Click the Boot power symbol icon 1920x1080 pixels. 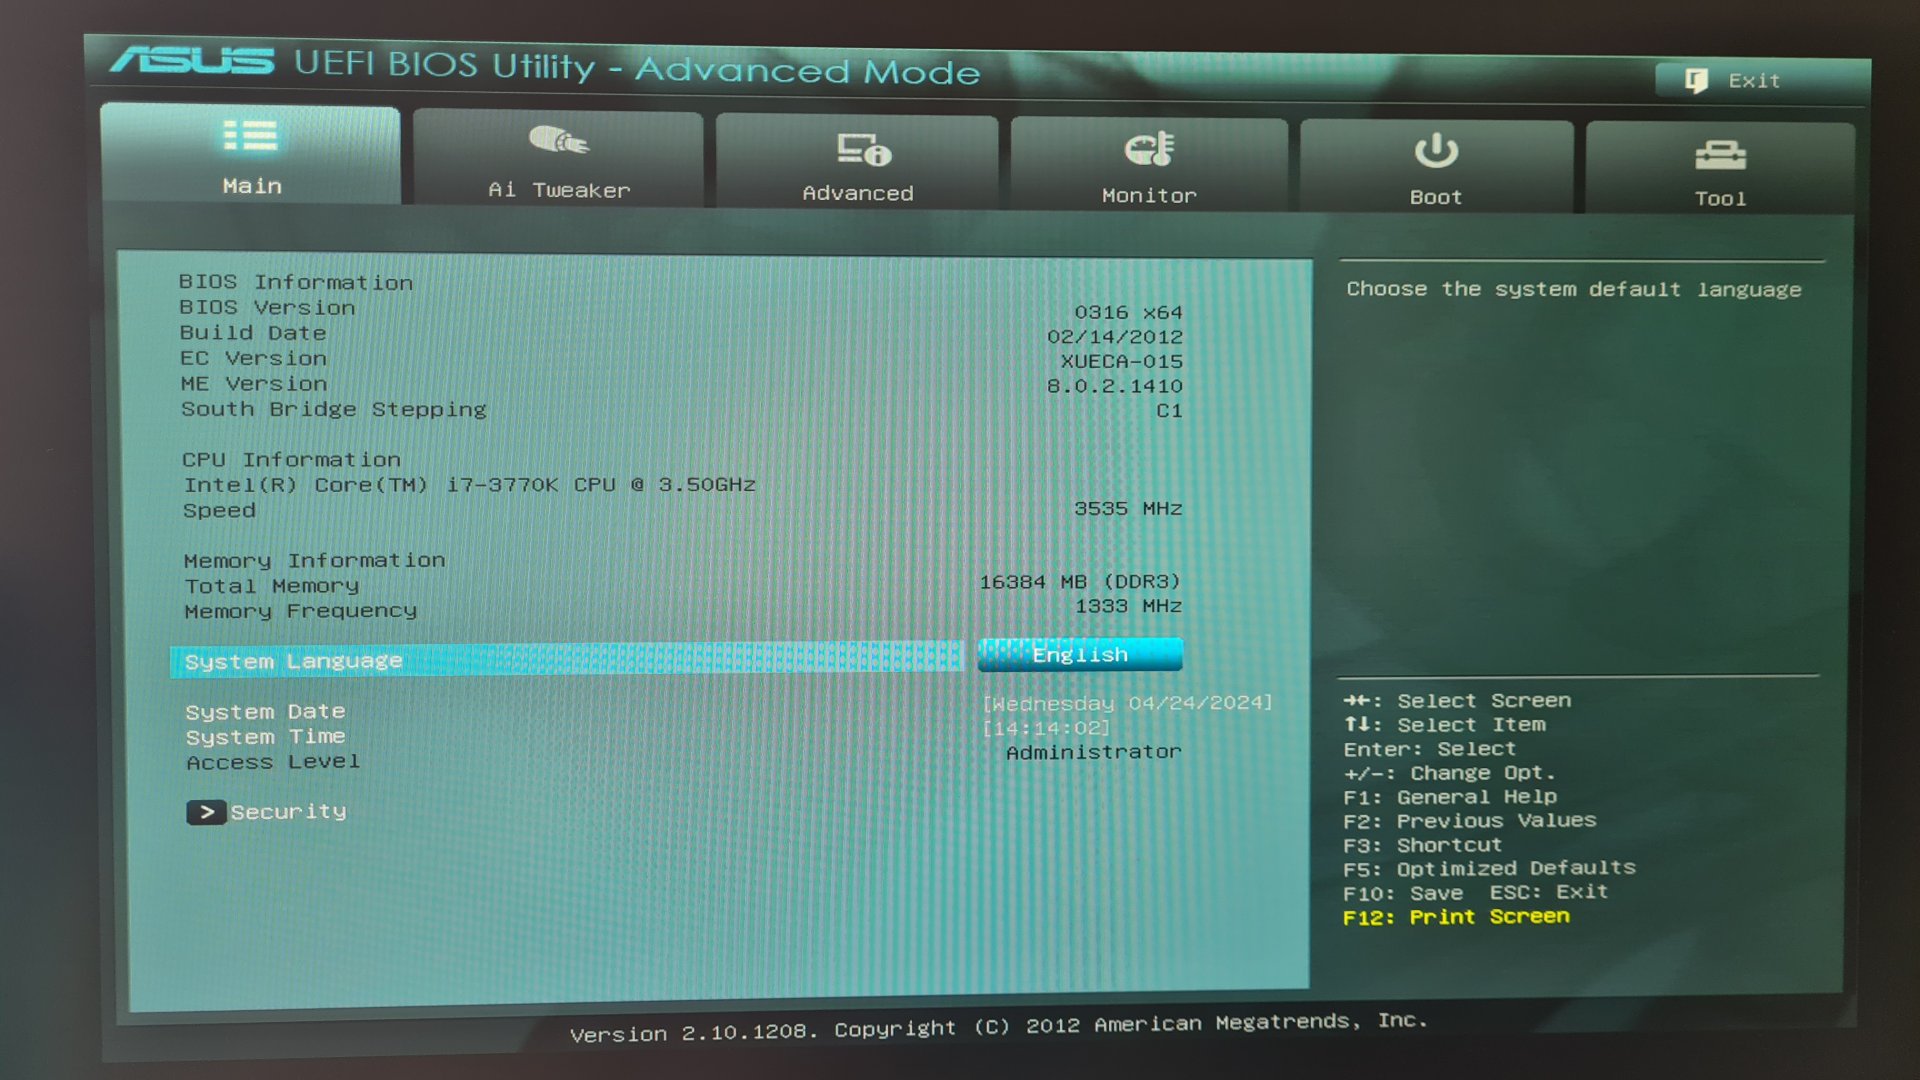click(x=1436, y=152)
